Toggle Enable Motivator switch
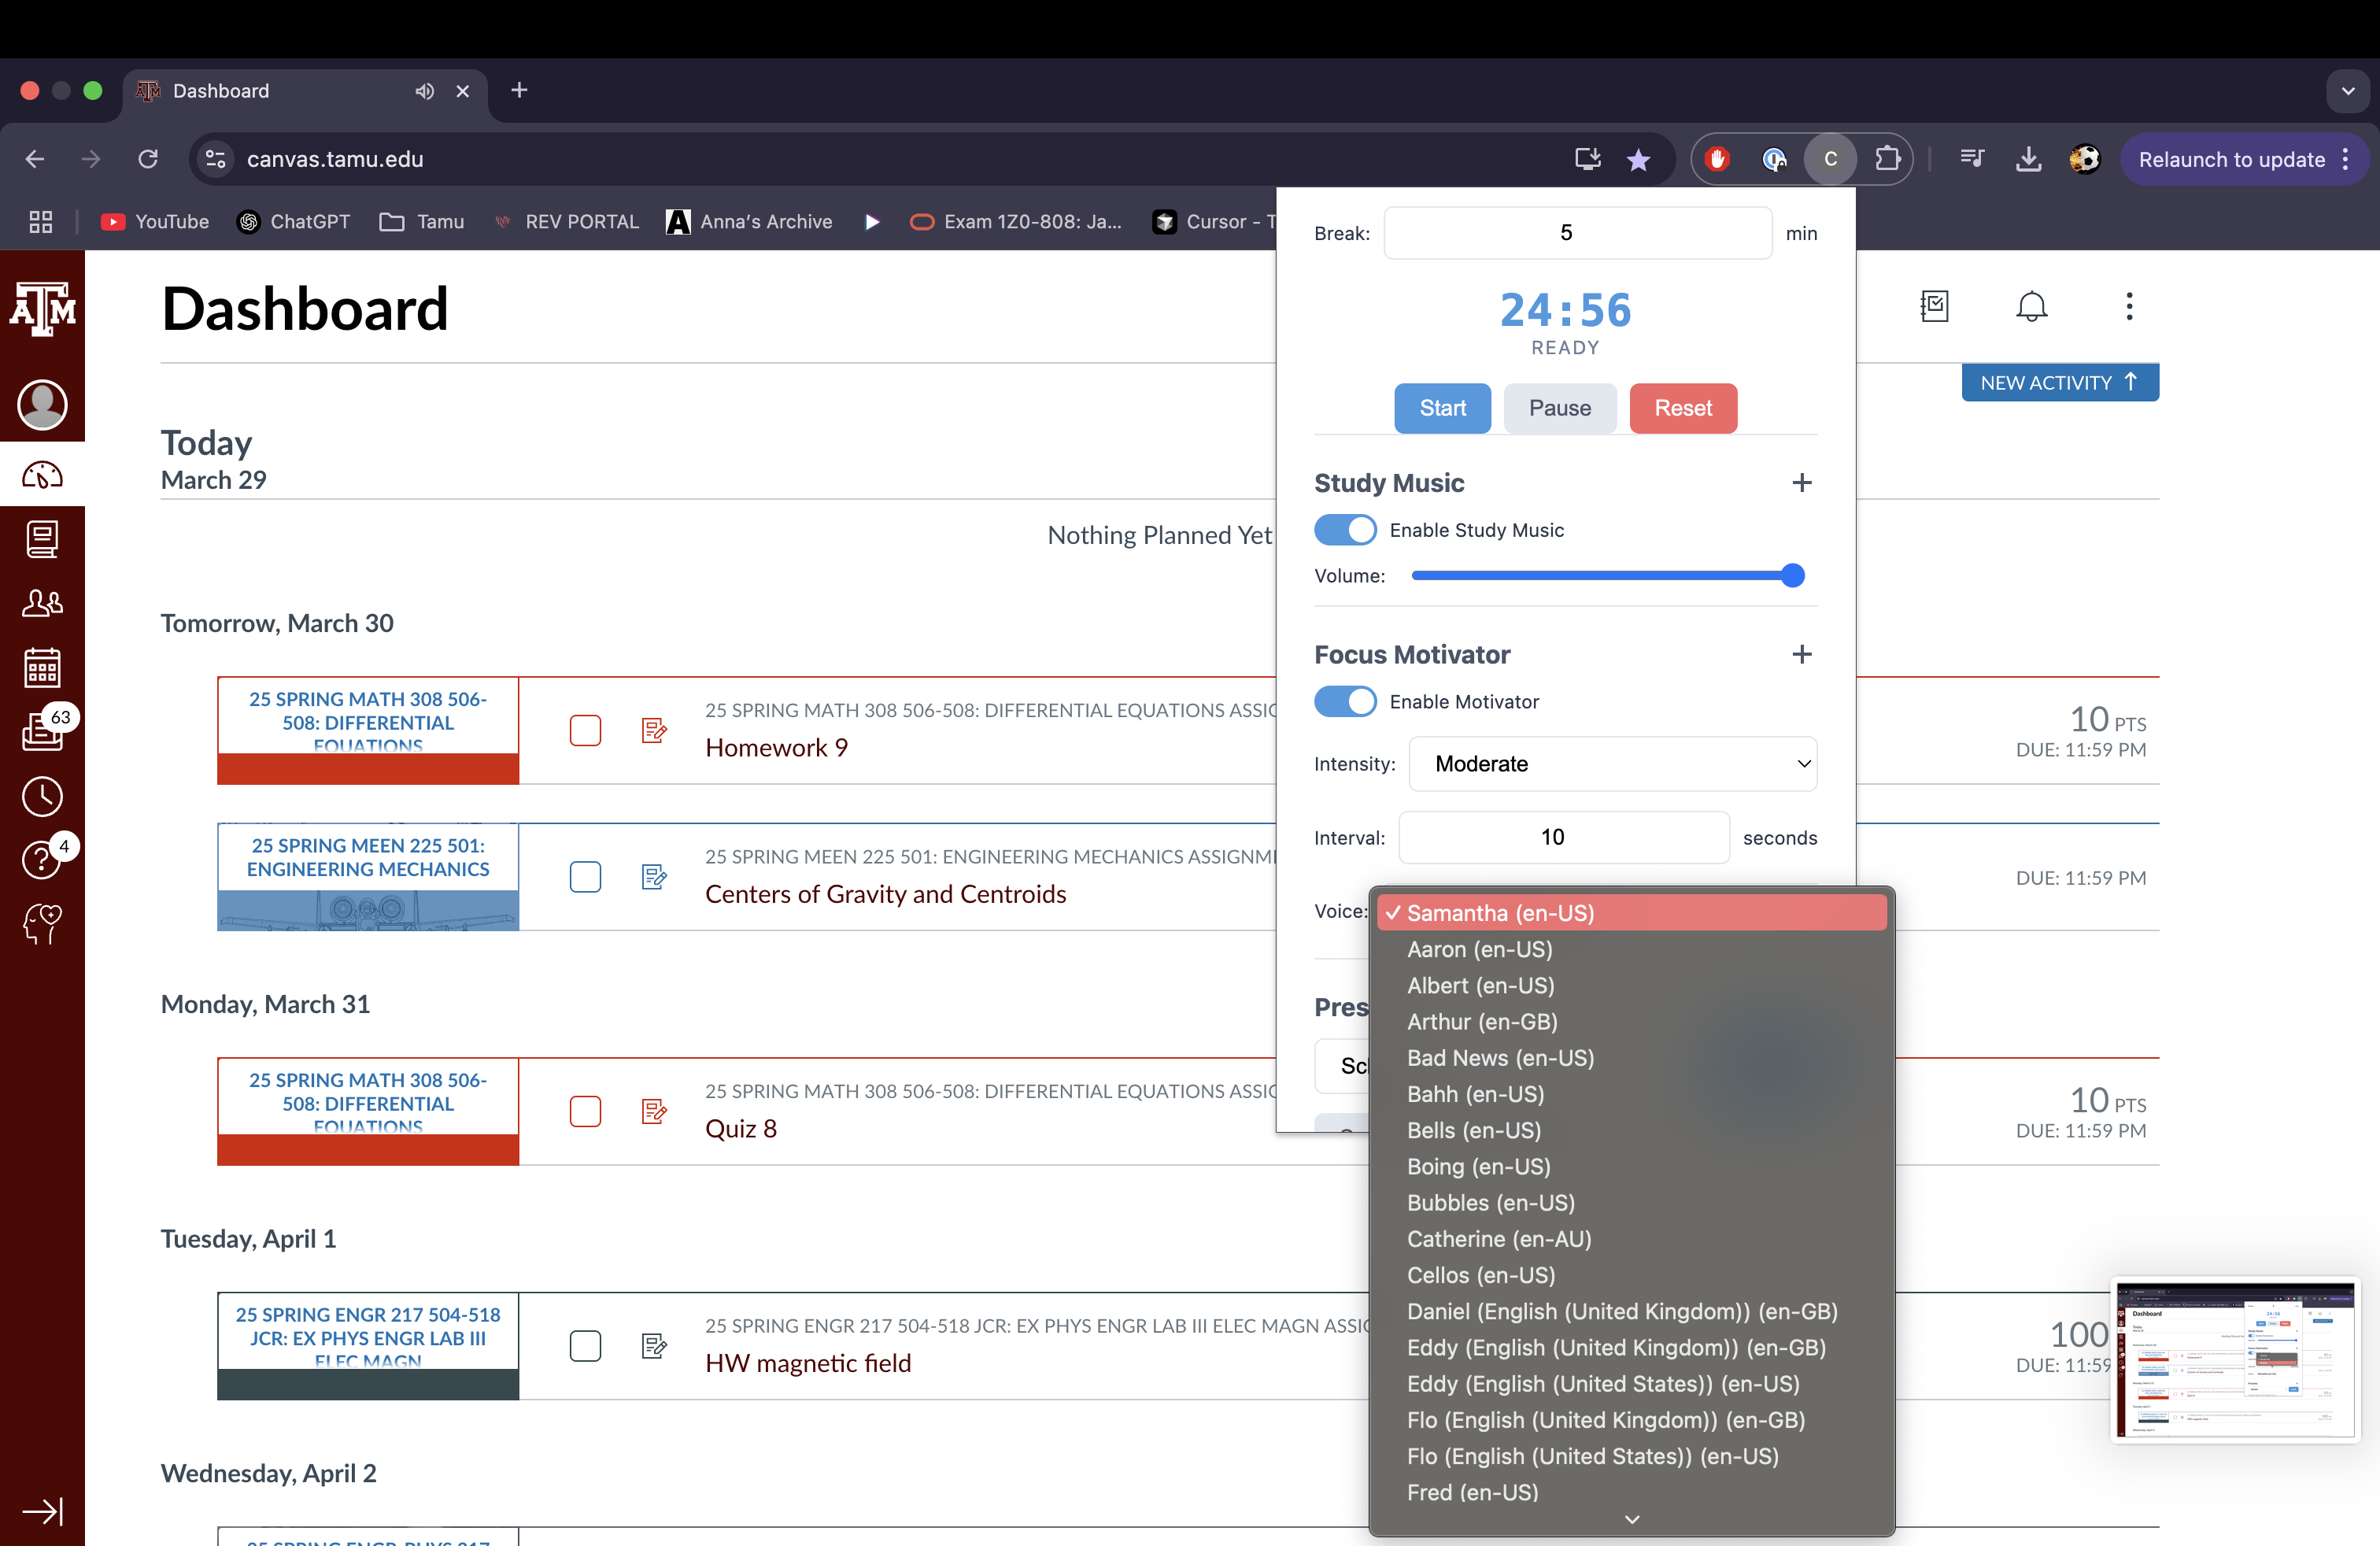The width and height of the screenshot is (2380, 1546). click(1345, 701)
